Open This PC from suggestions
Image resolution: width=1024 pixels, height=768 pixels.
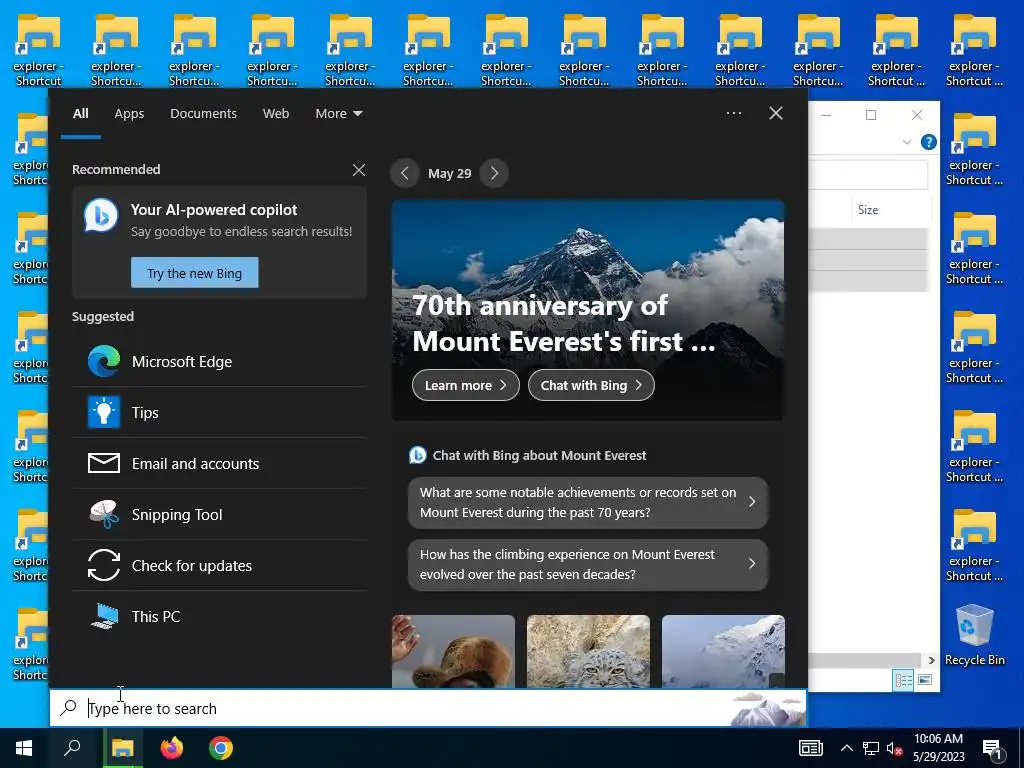click(219, 616)
